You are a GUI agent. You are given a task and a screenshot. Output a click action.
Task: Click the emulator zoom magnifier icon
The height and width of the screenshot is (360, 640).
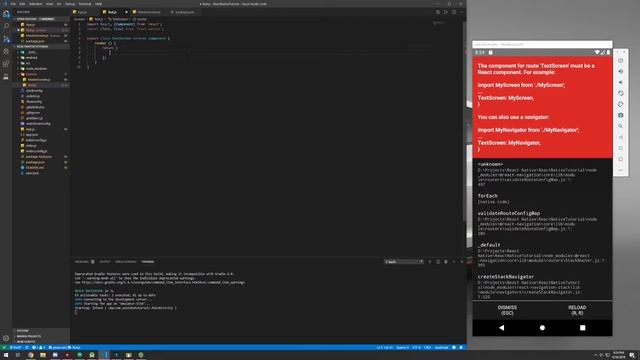tap(620, 126)
